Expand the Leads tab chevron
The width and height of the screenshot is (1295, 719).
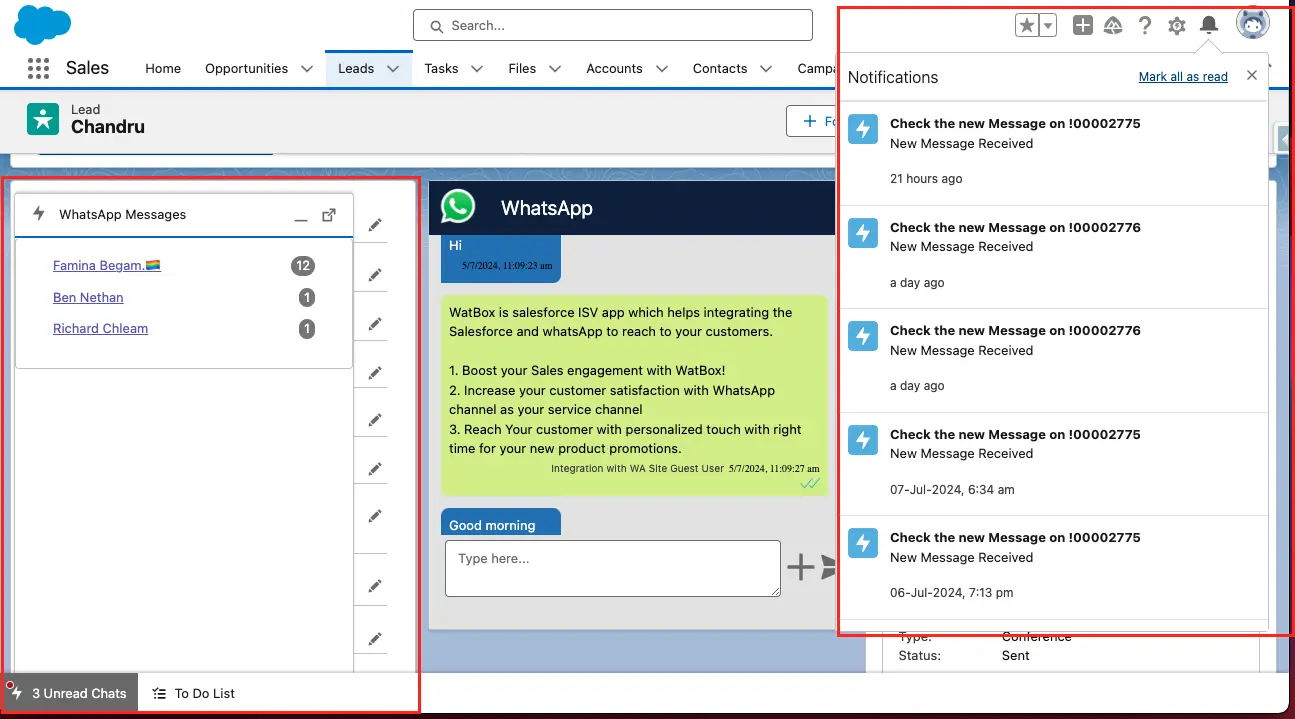coord(393,68)
